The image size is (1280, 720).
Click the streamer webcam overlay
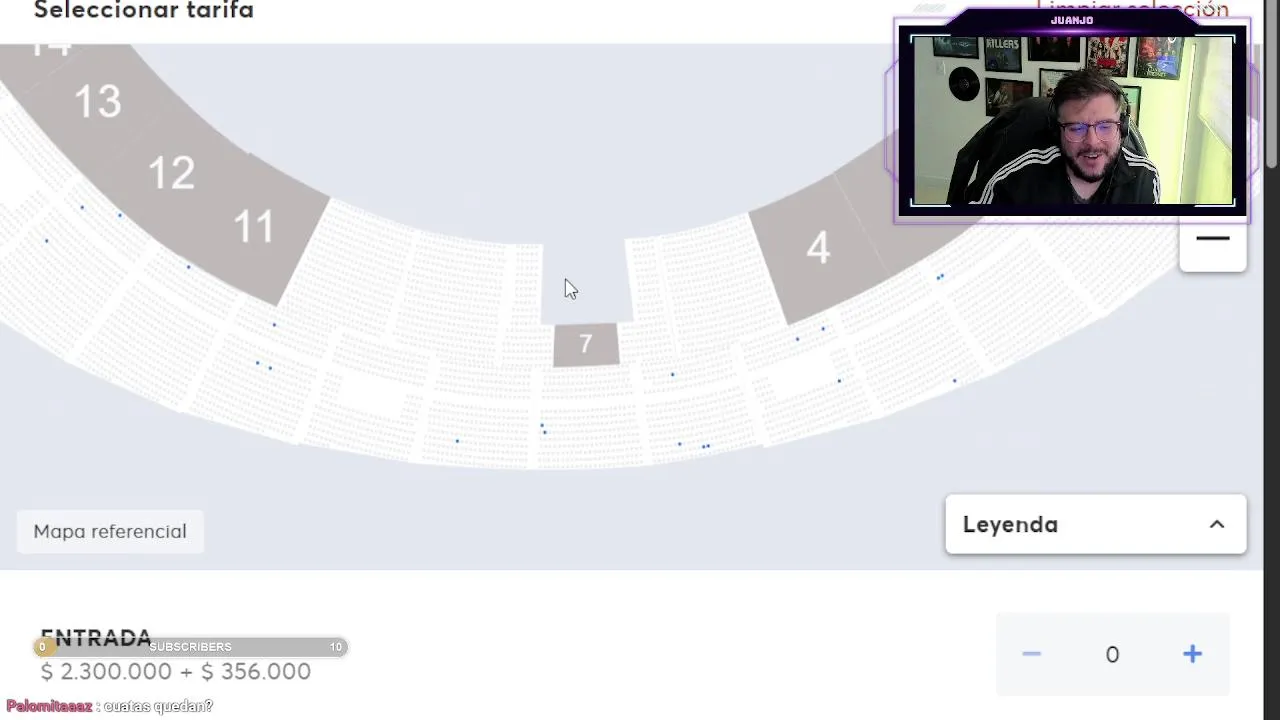click(x=1071, y=120)
